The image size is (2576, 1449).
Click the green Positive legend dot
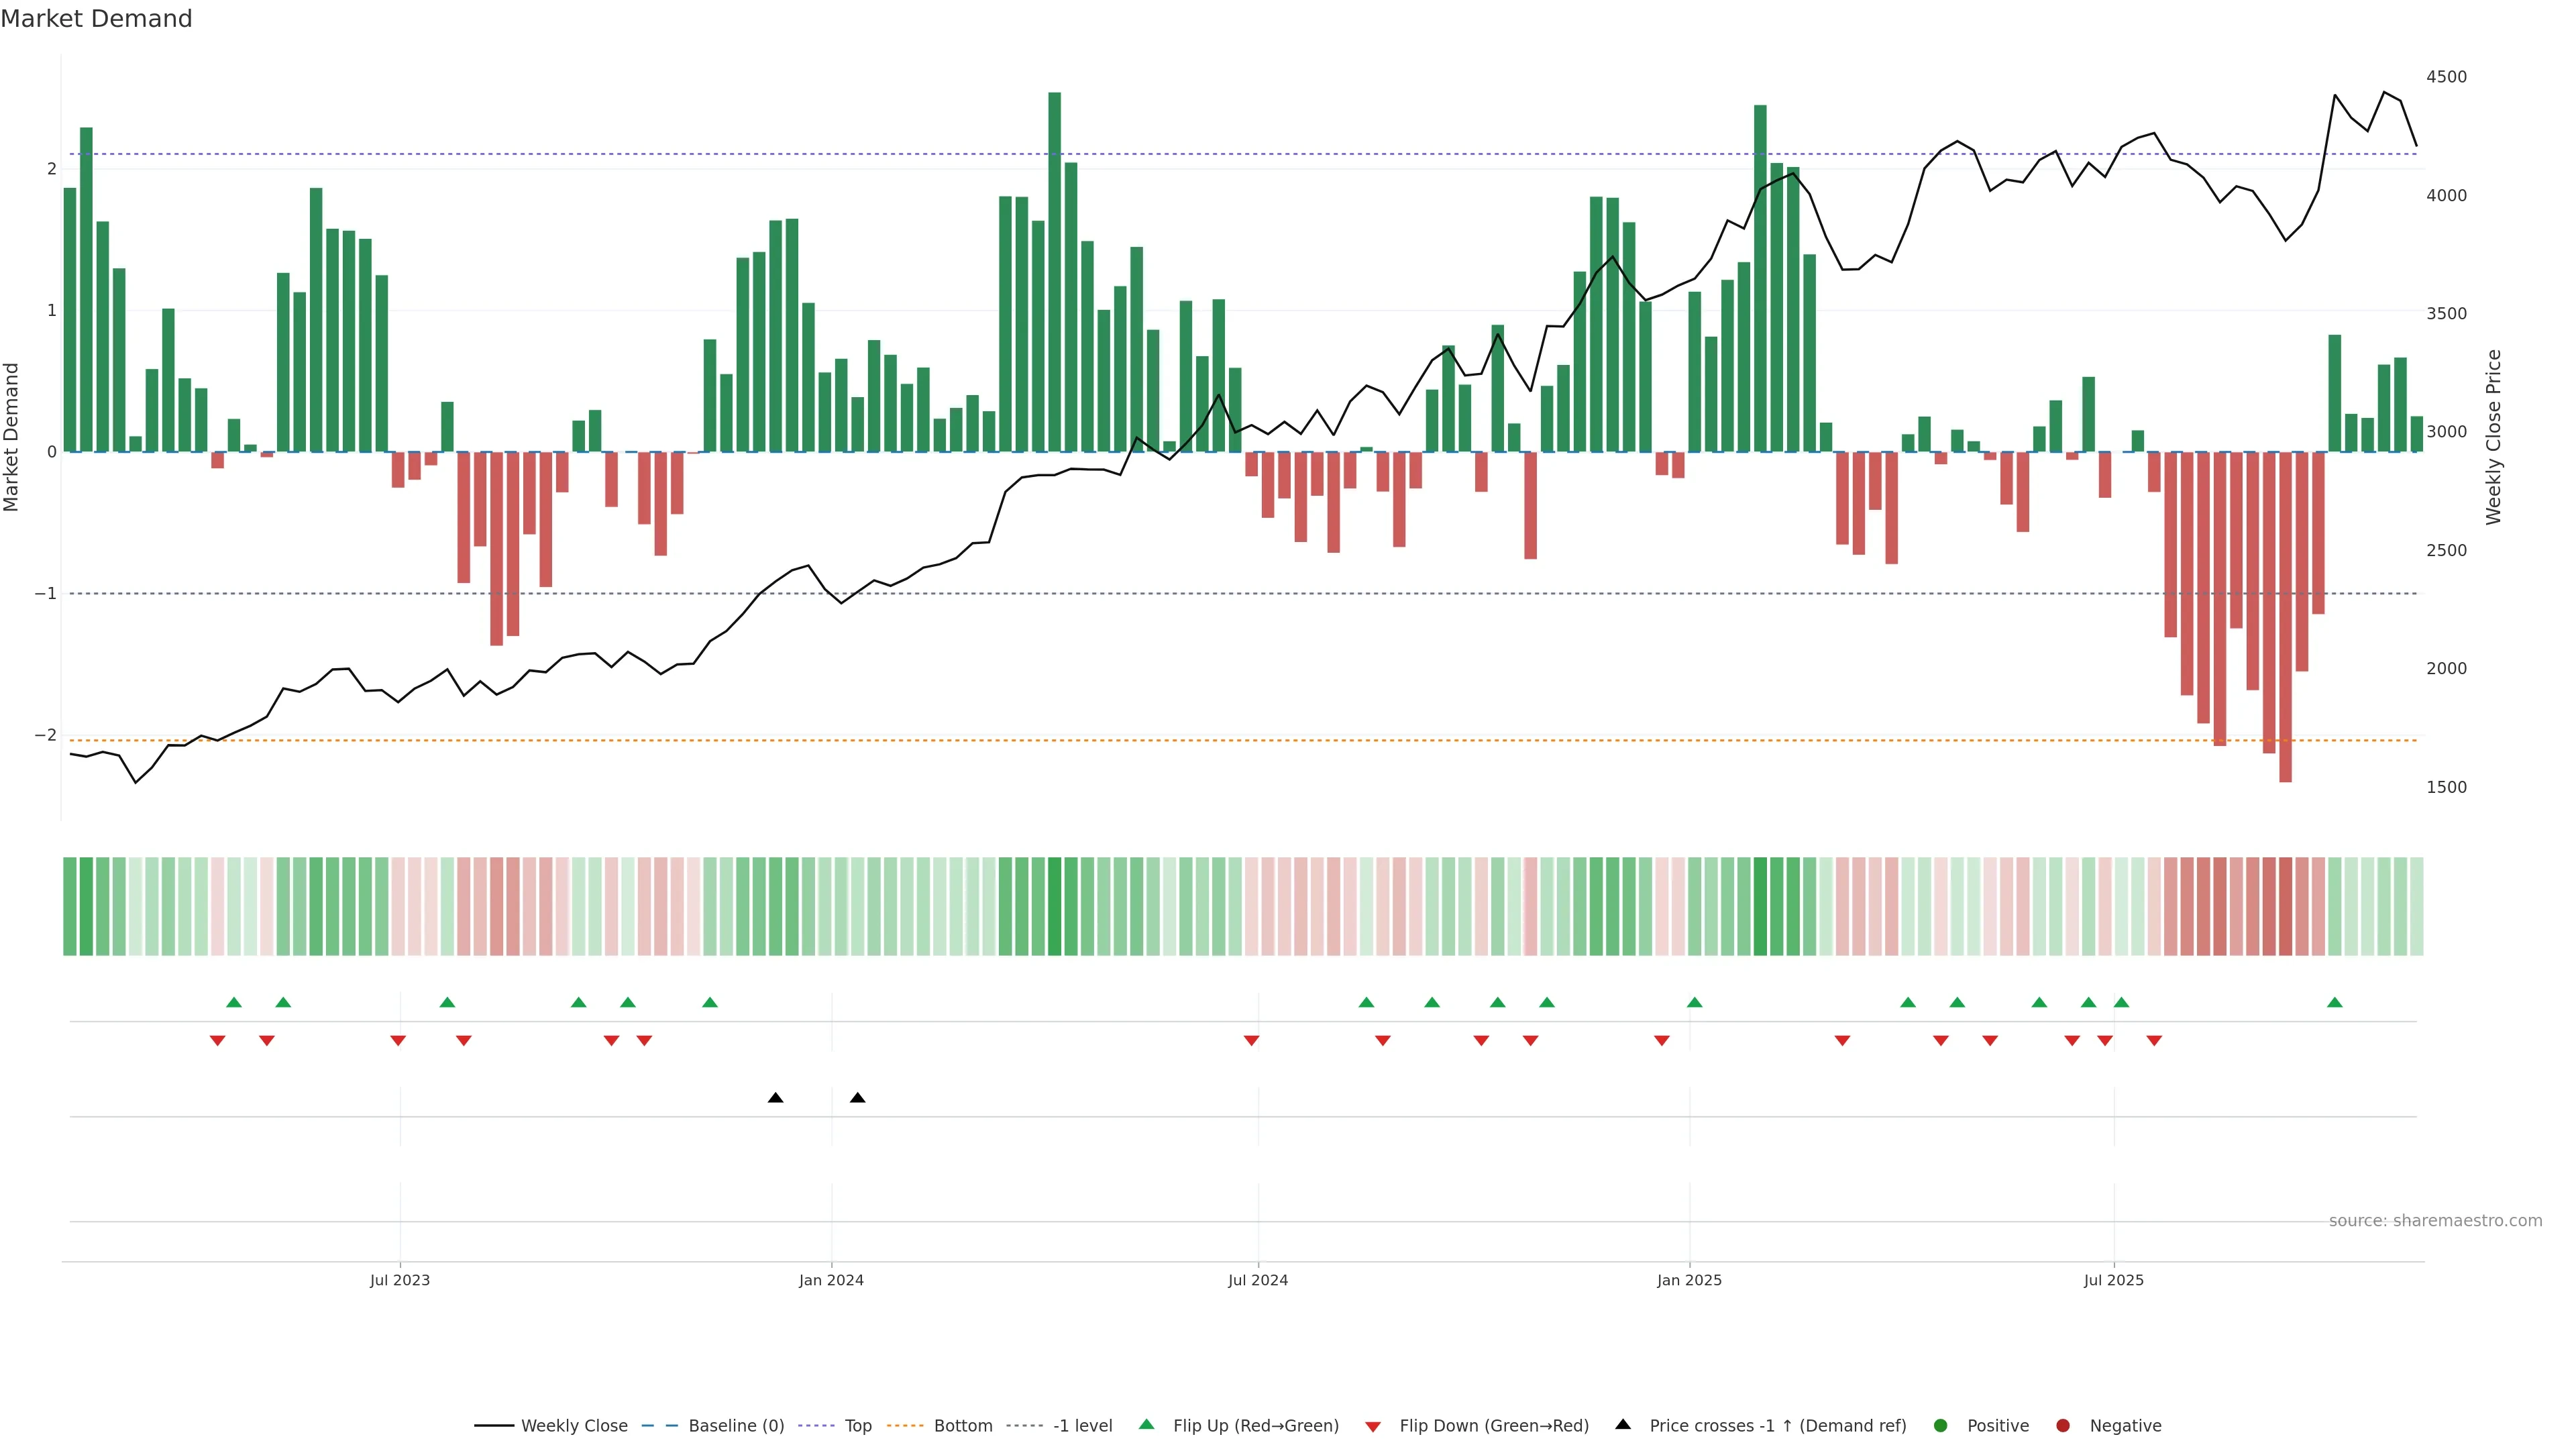click(x=1940, y=1425)
